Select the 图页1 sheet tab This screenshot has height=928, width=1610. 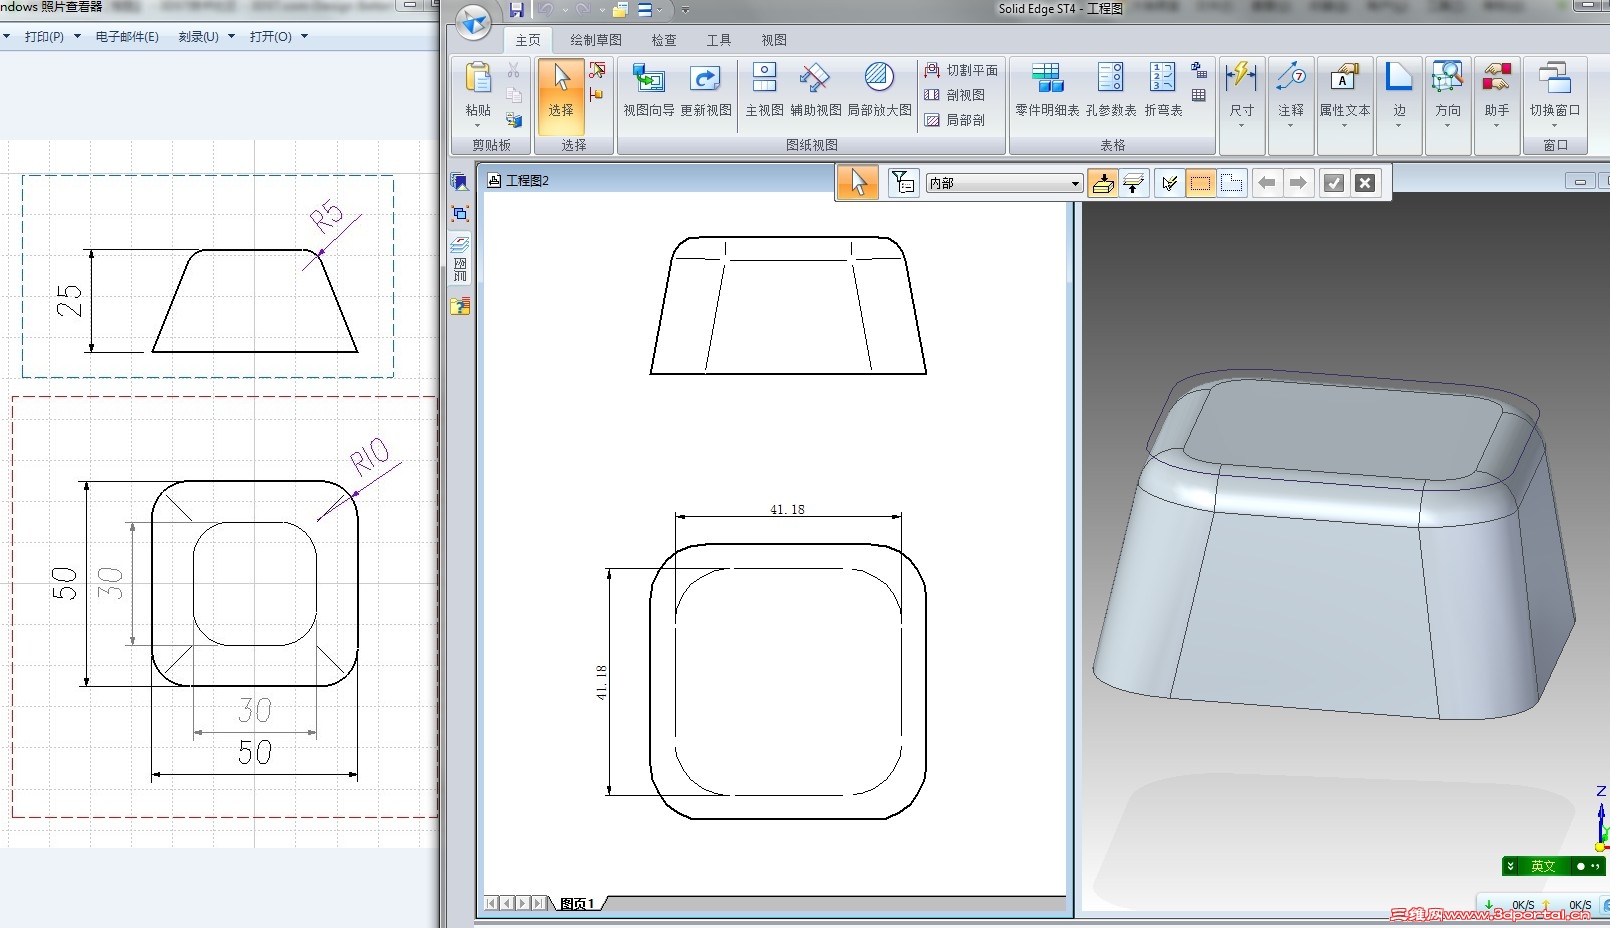tap(577, 904)
